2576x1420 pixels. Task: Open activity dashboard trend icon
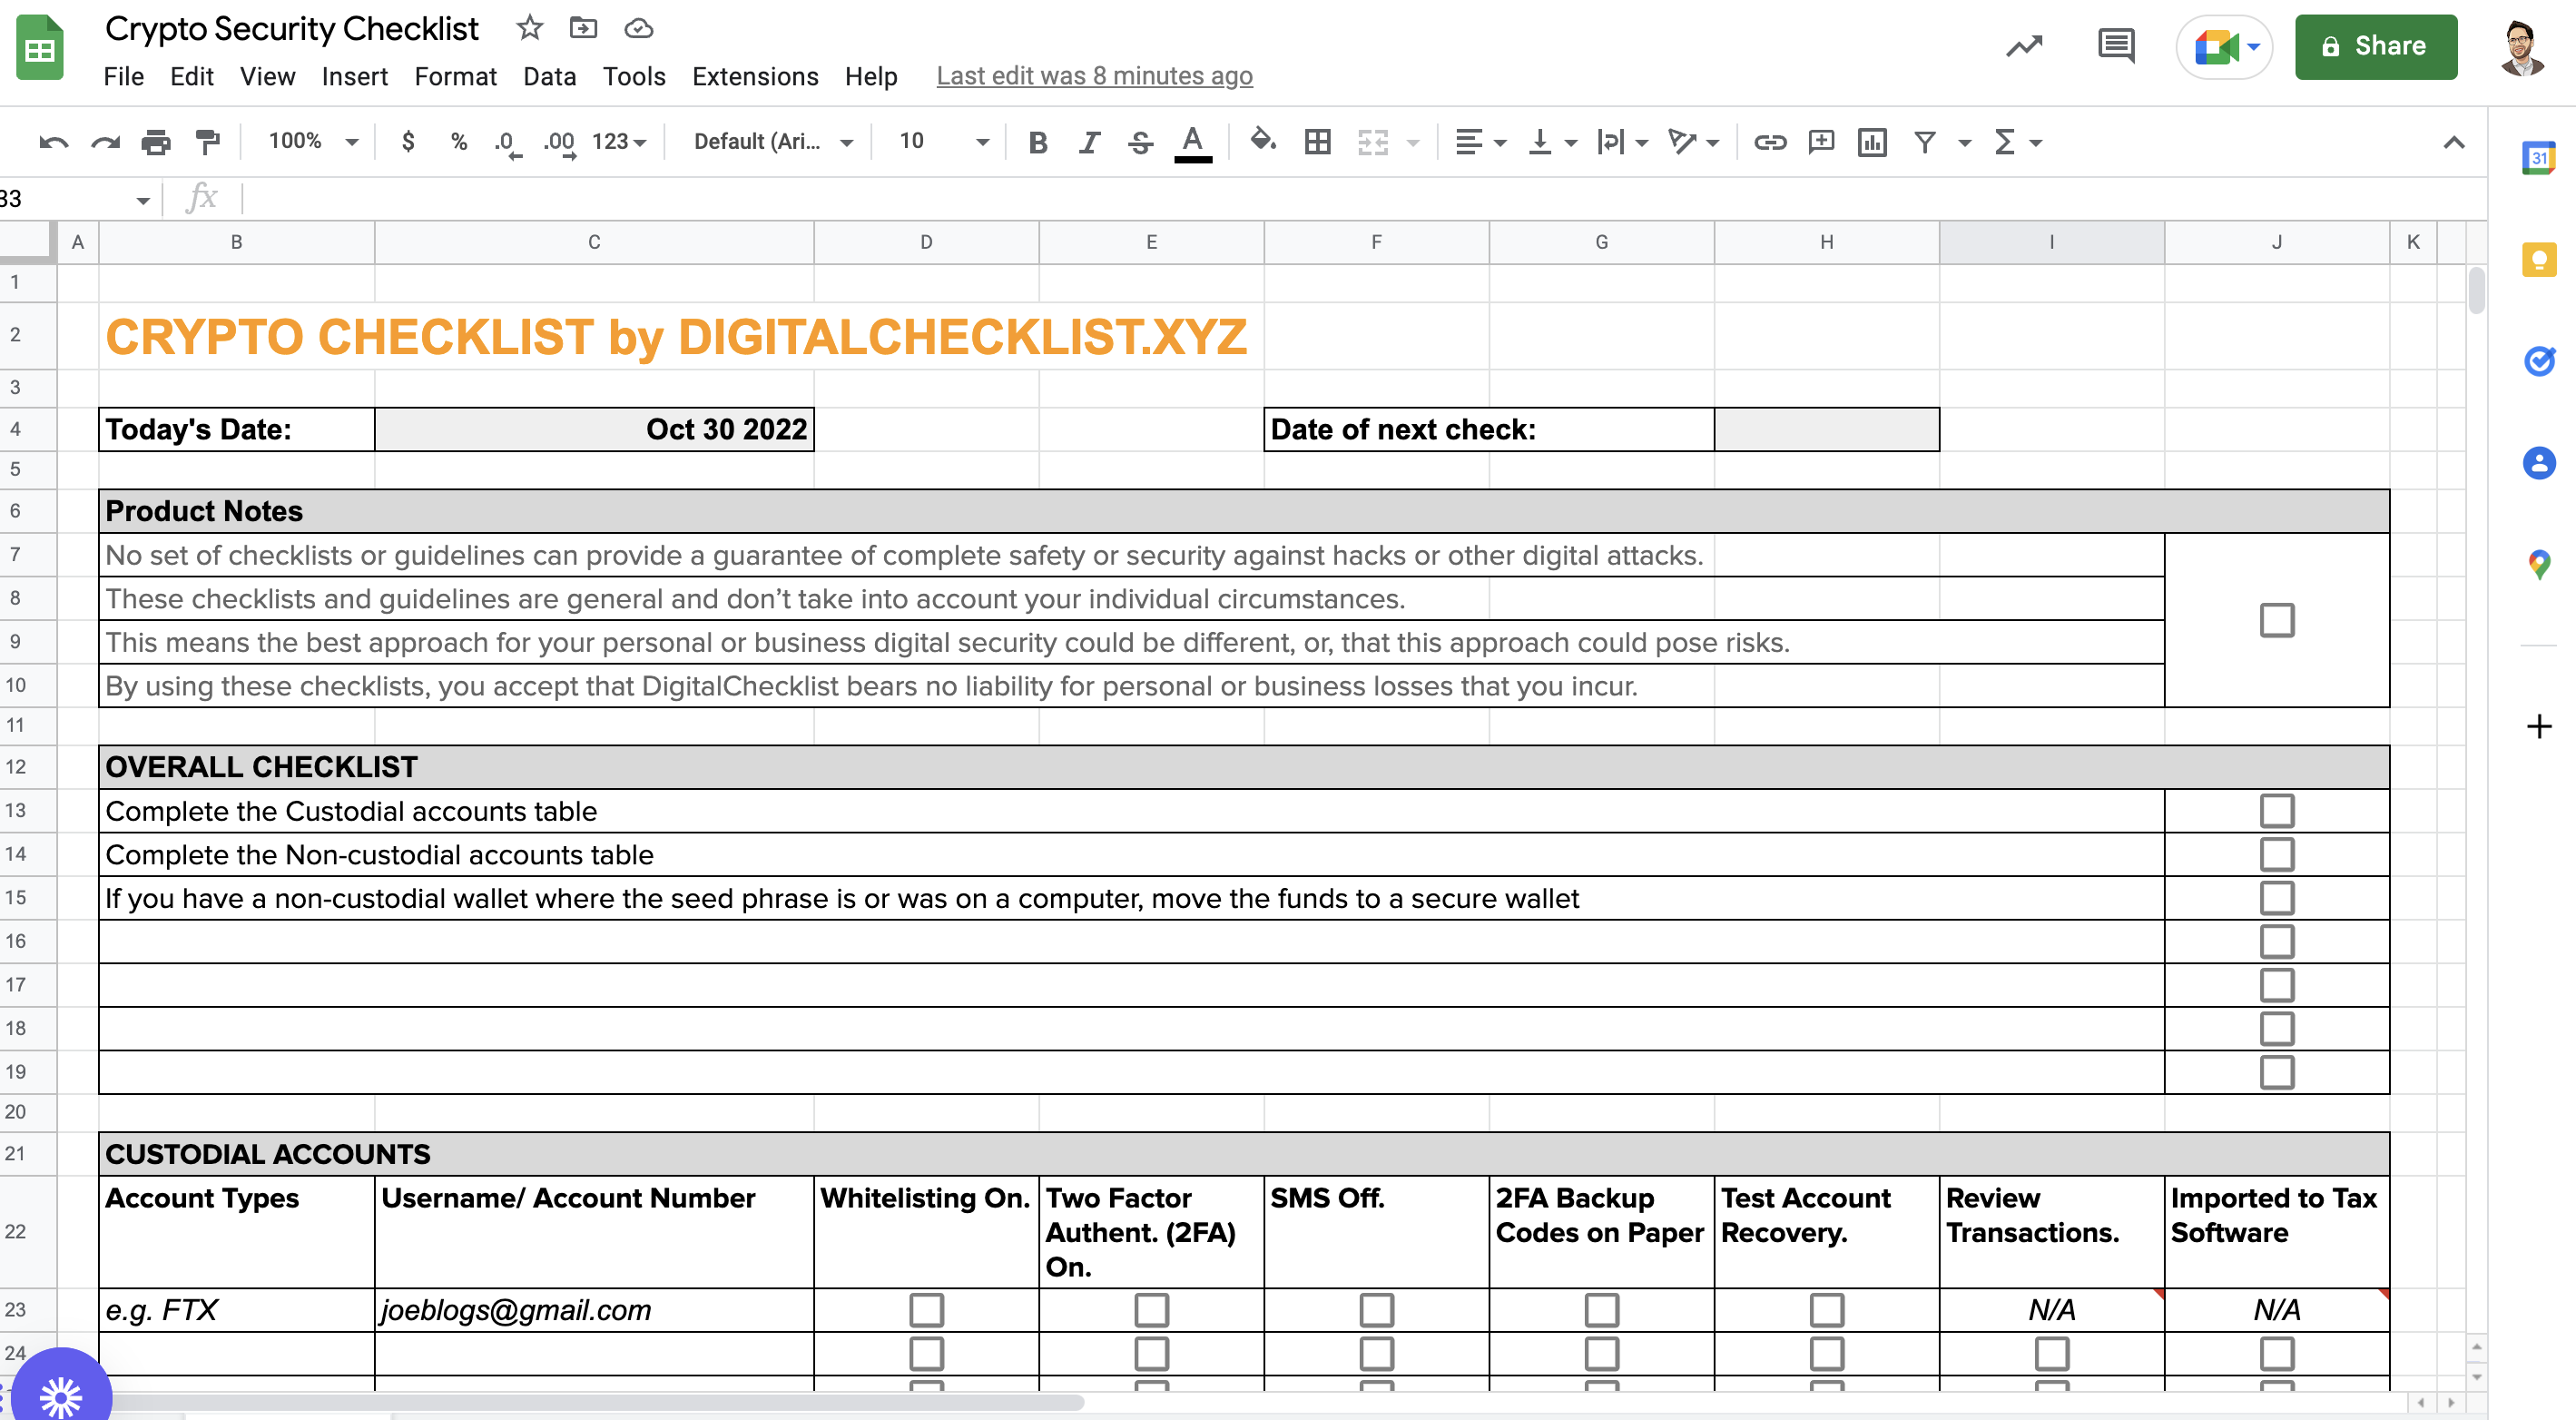2024,46
